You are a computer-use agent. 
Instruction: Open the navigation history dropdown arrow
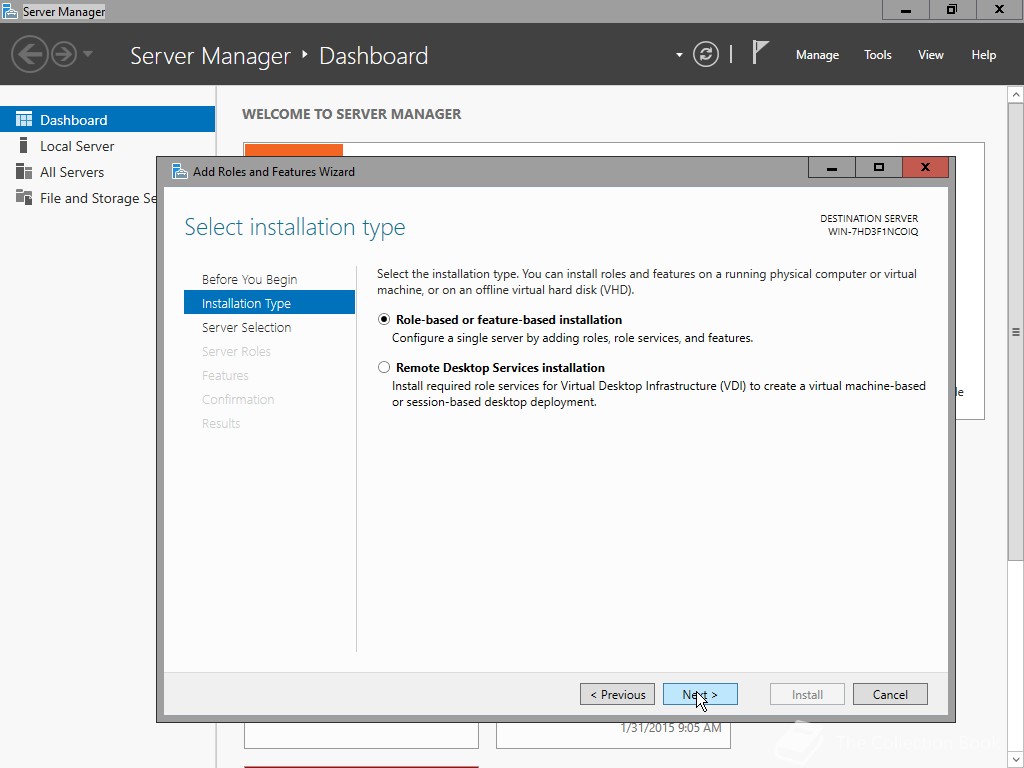click(88, 54)
